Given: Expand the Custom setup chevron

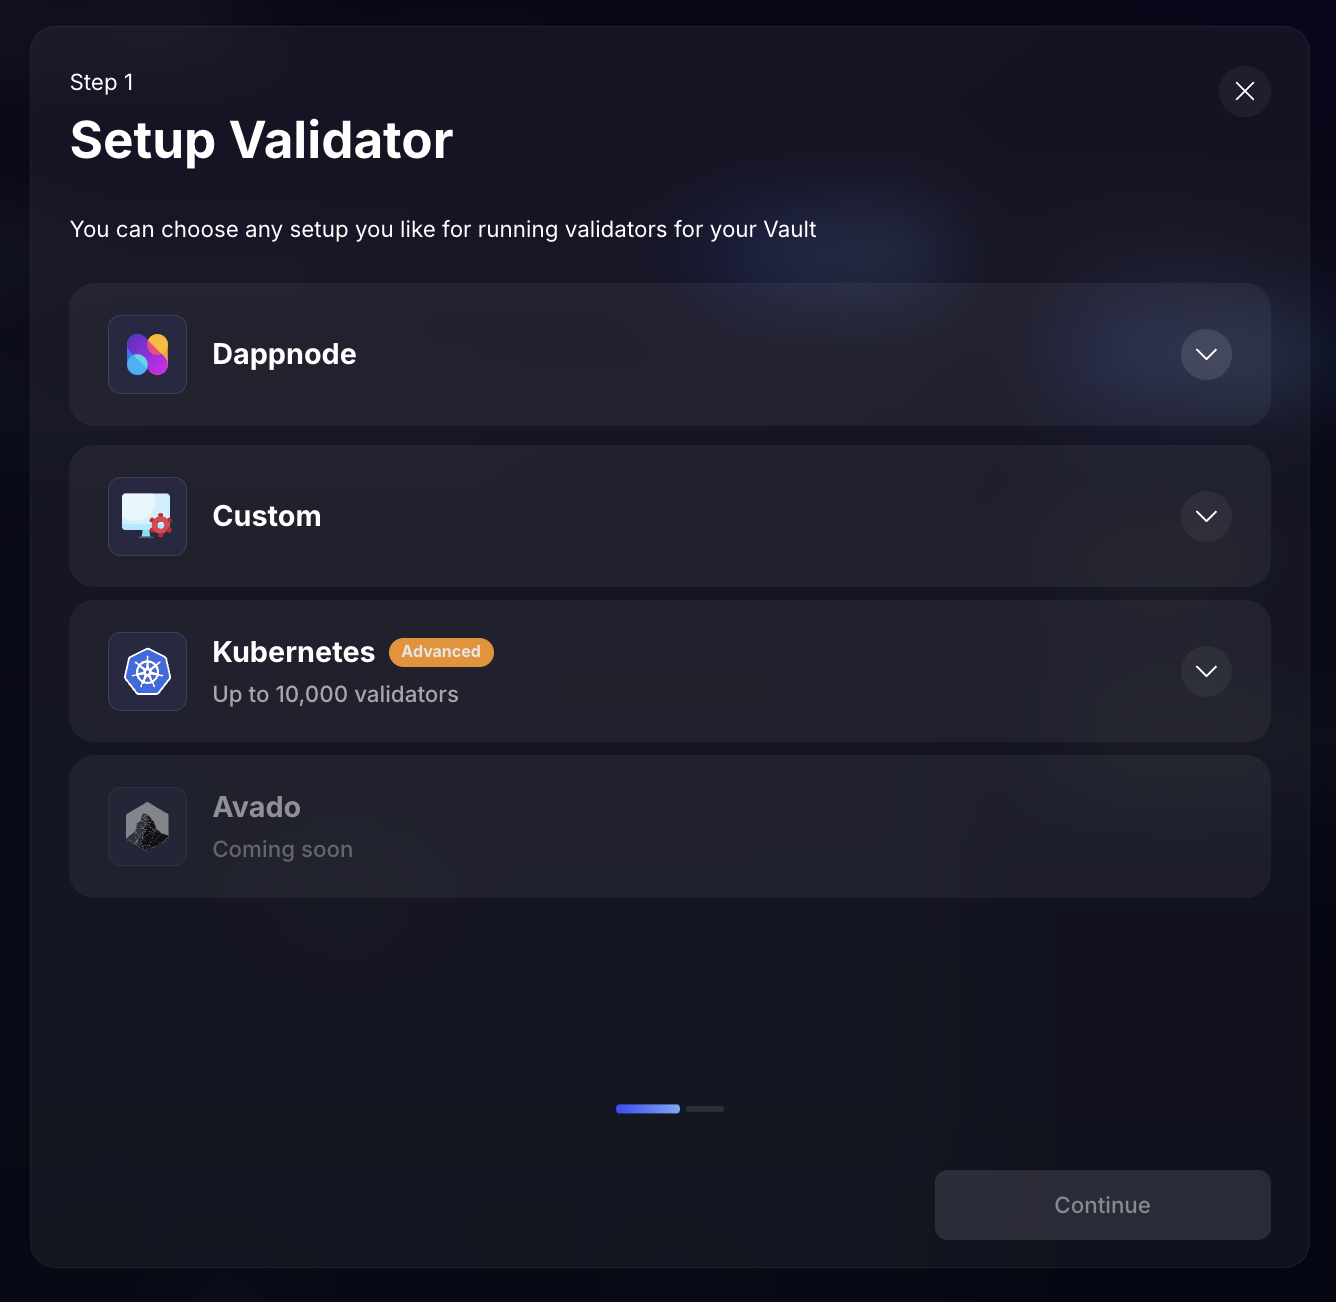Looking at the screenshot, I should [1206, 516].
